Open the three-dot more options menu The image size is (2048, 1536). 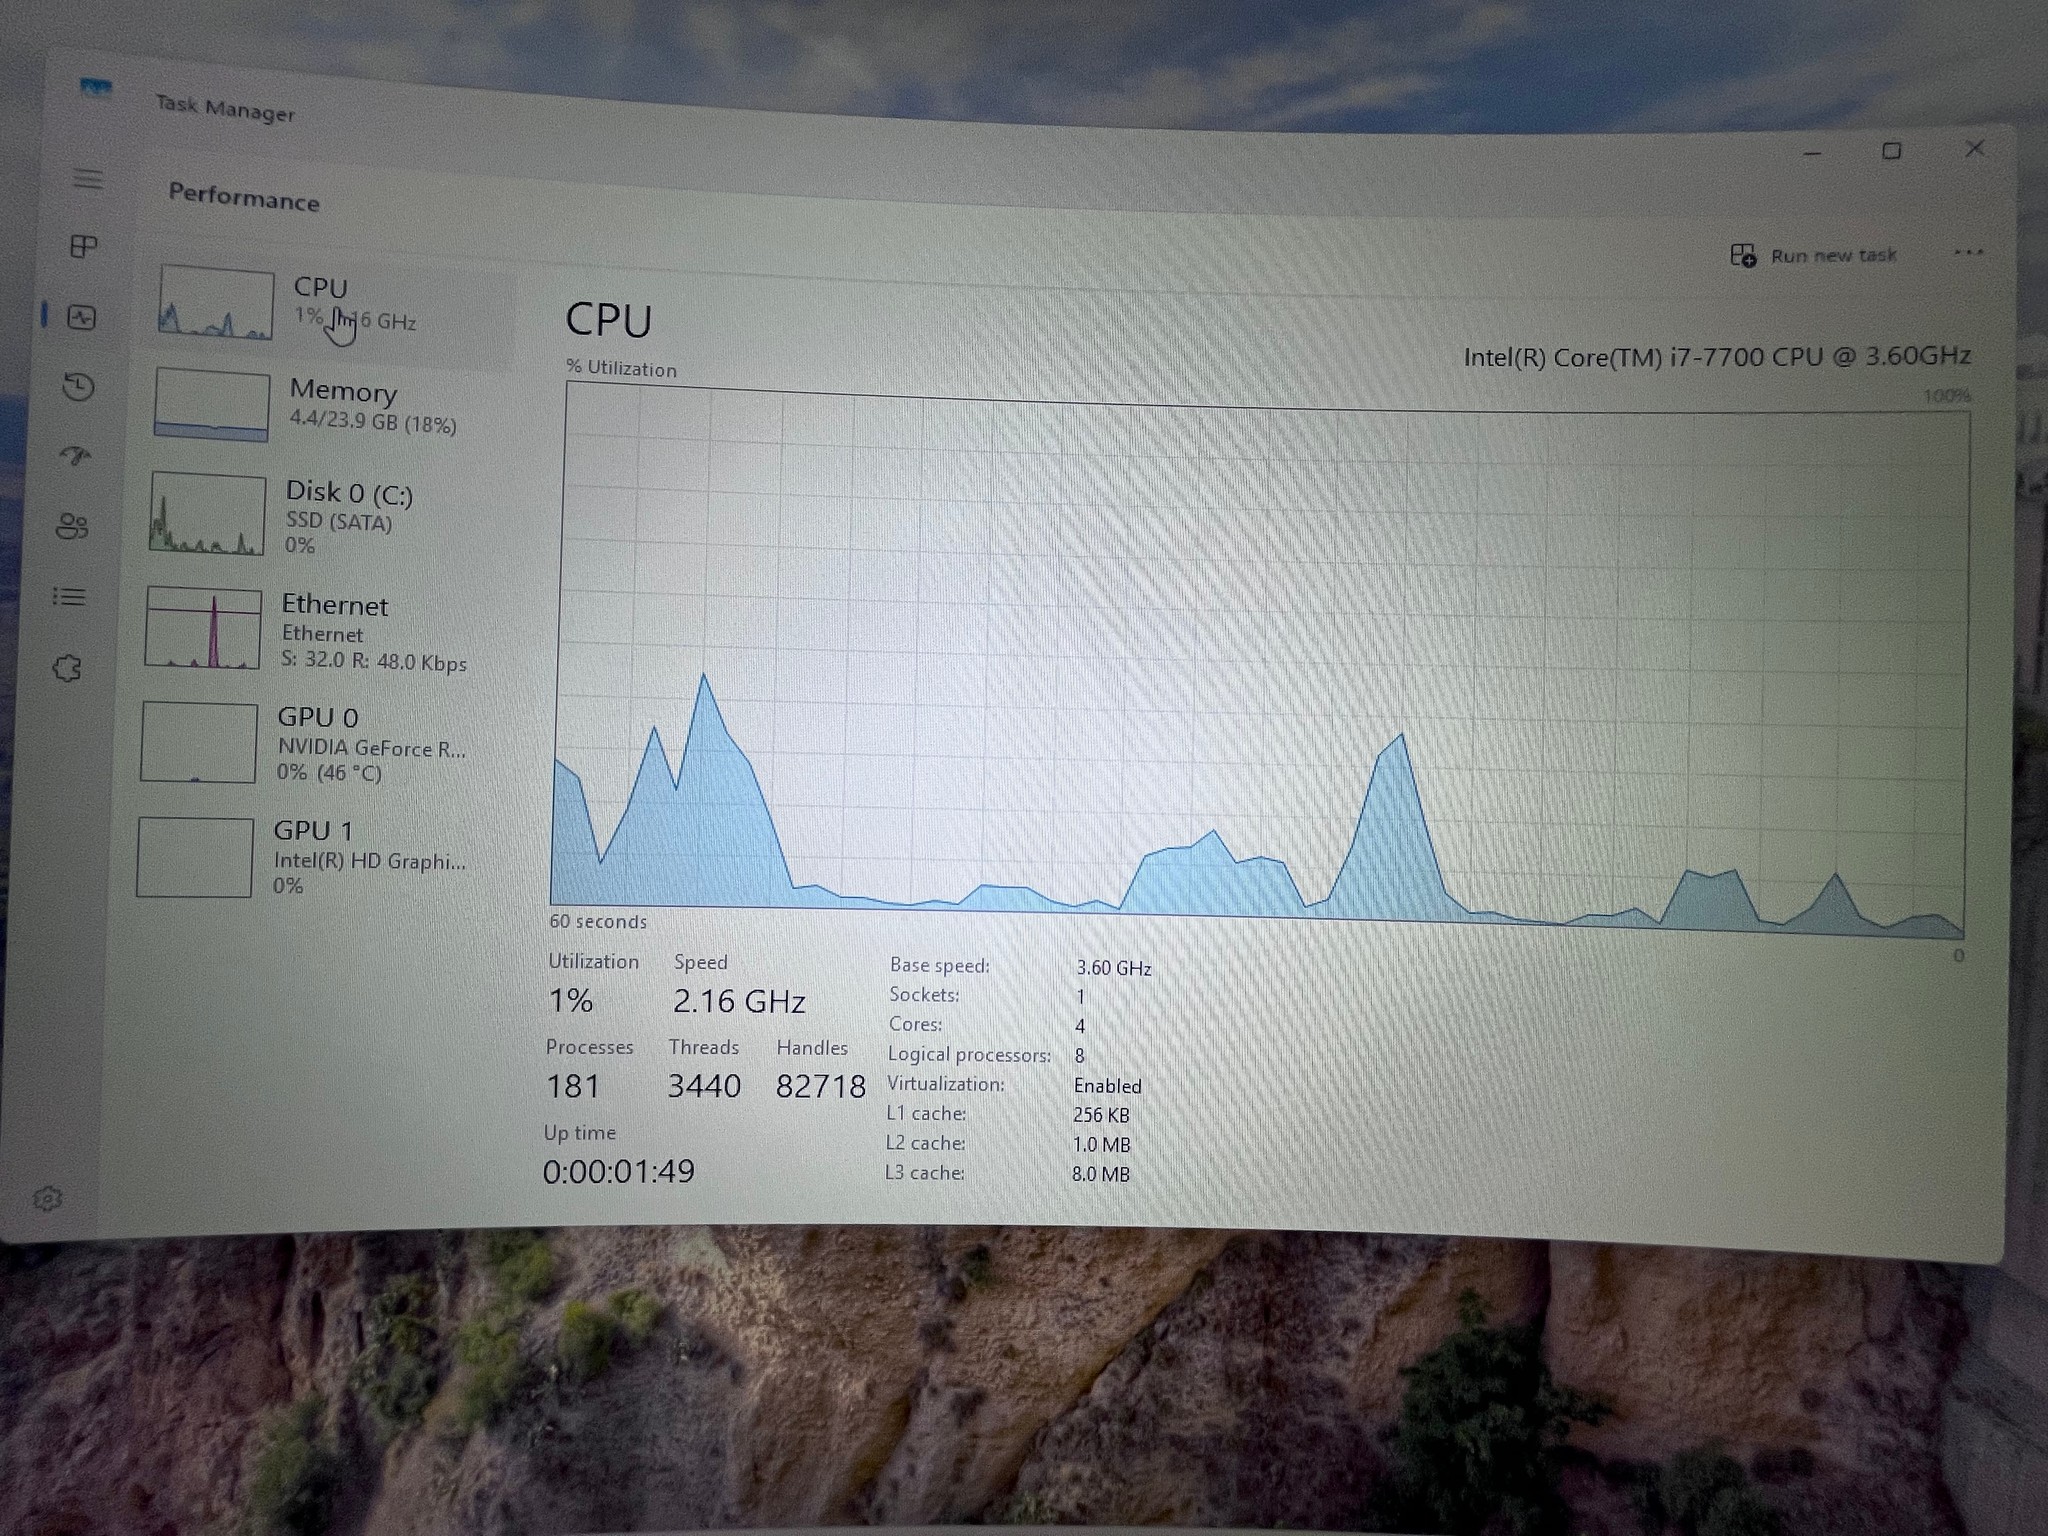point(1968,252)
